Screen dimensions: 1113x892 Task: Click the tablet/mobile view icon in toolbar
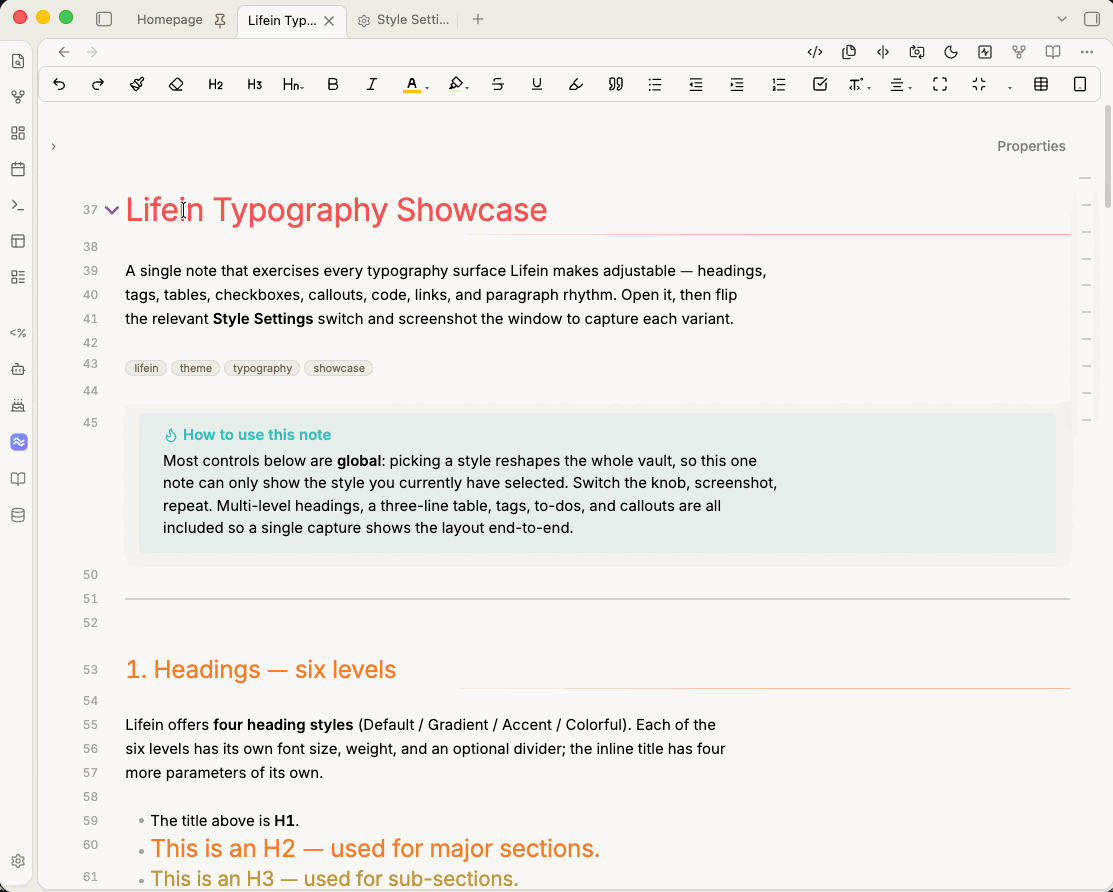point(1080,84)
